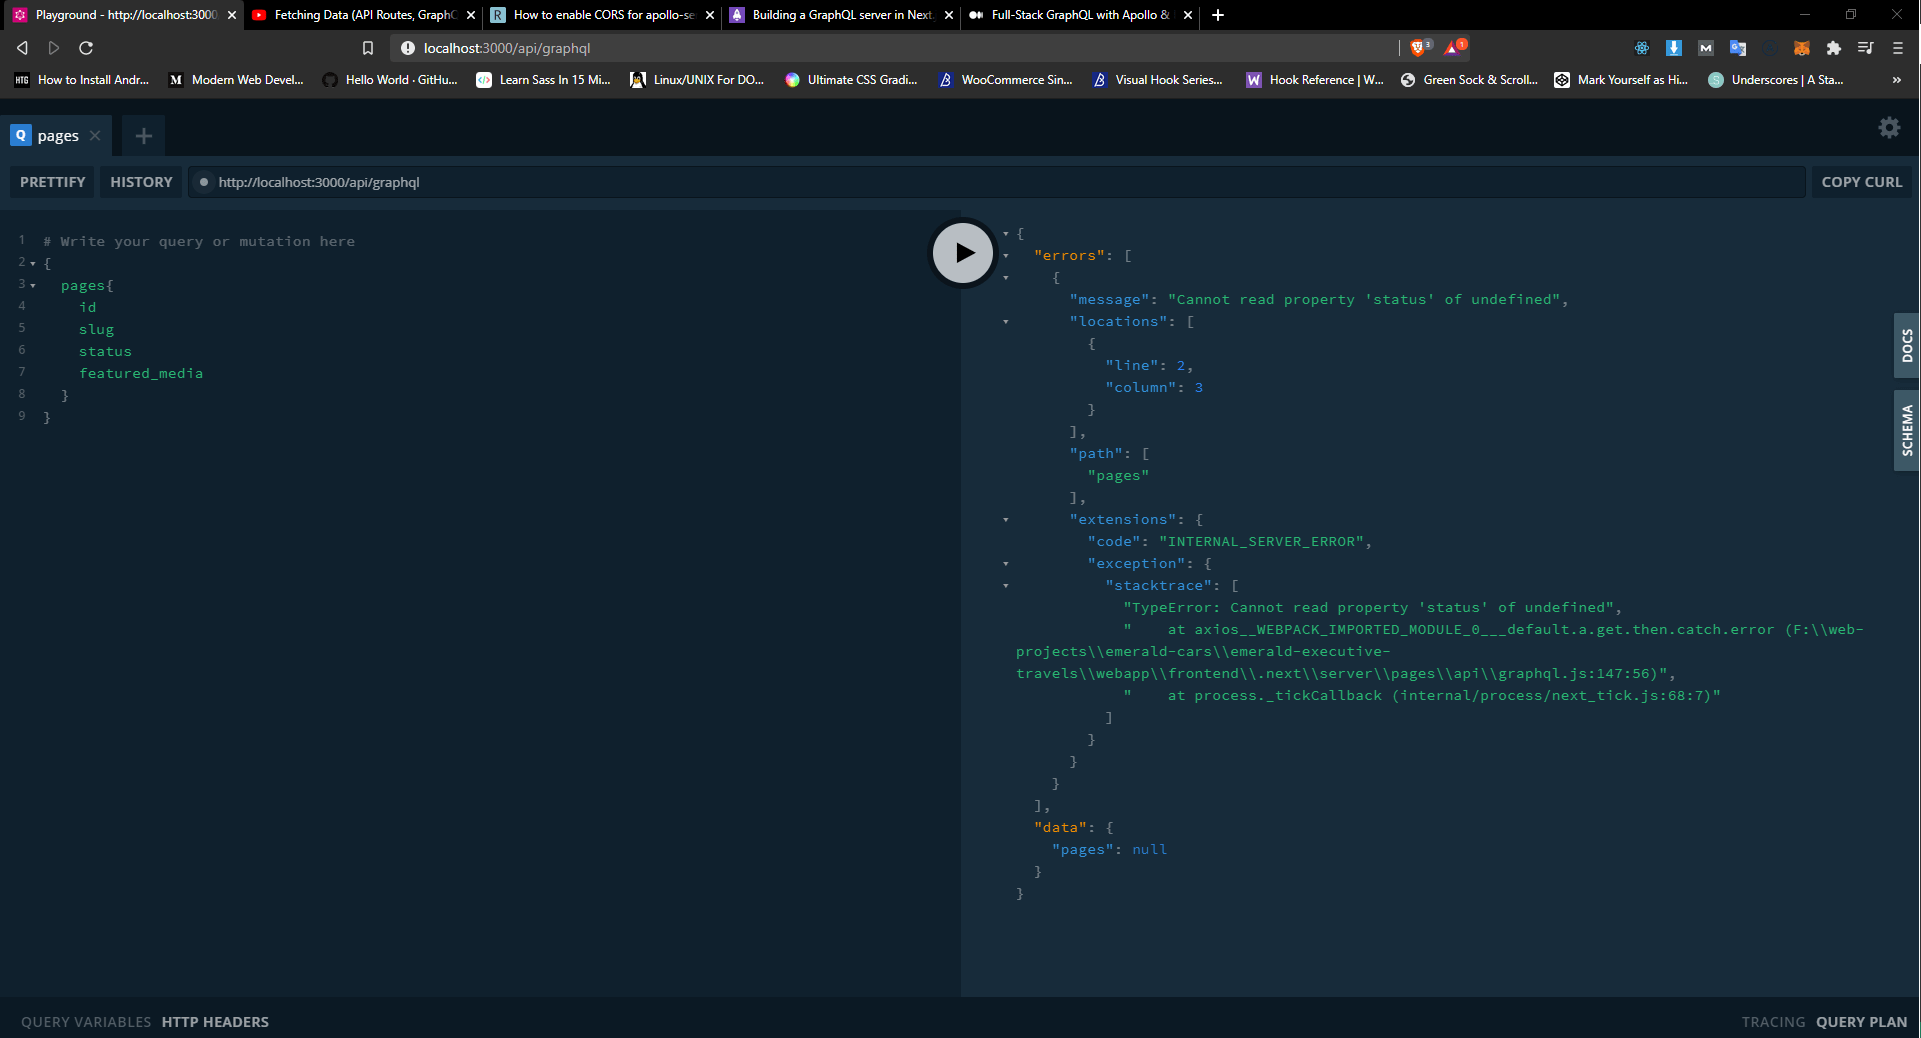Collapse the "errors" array in response

tap(1006, 256)
